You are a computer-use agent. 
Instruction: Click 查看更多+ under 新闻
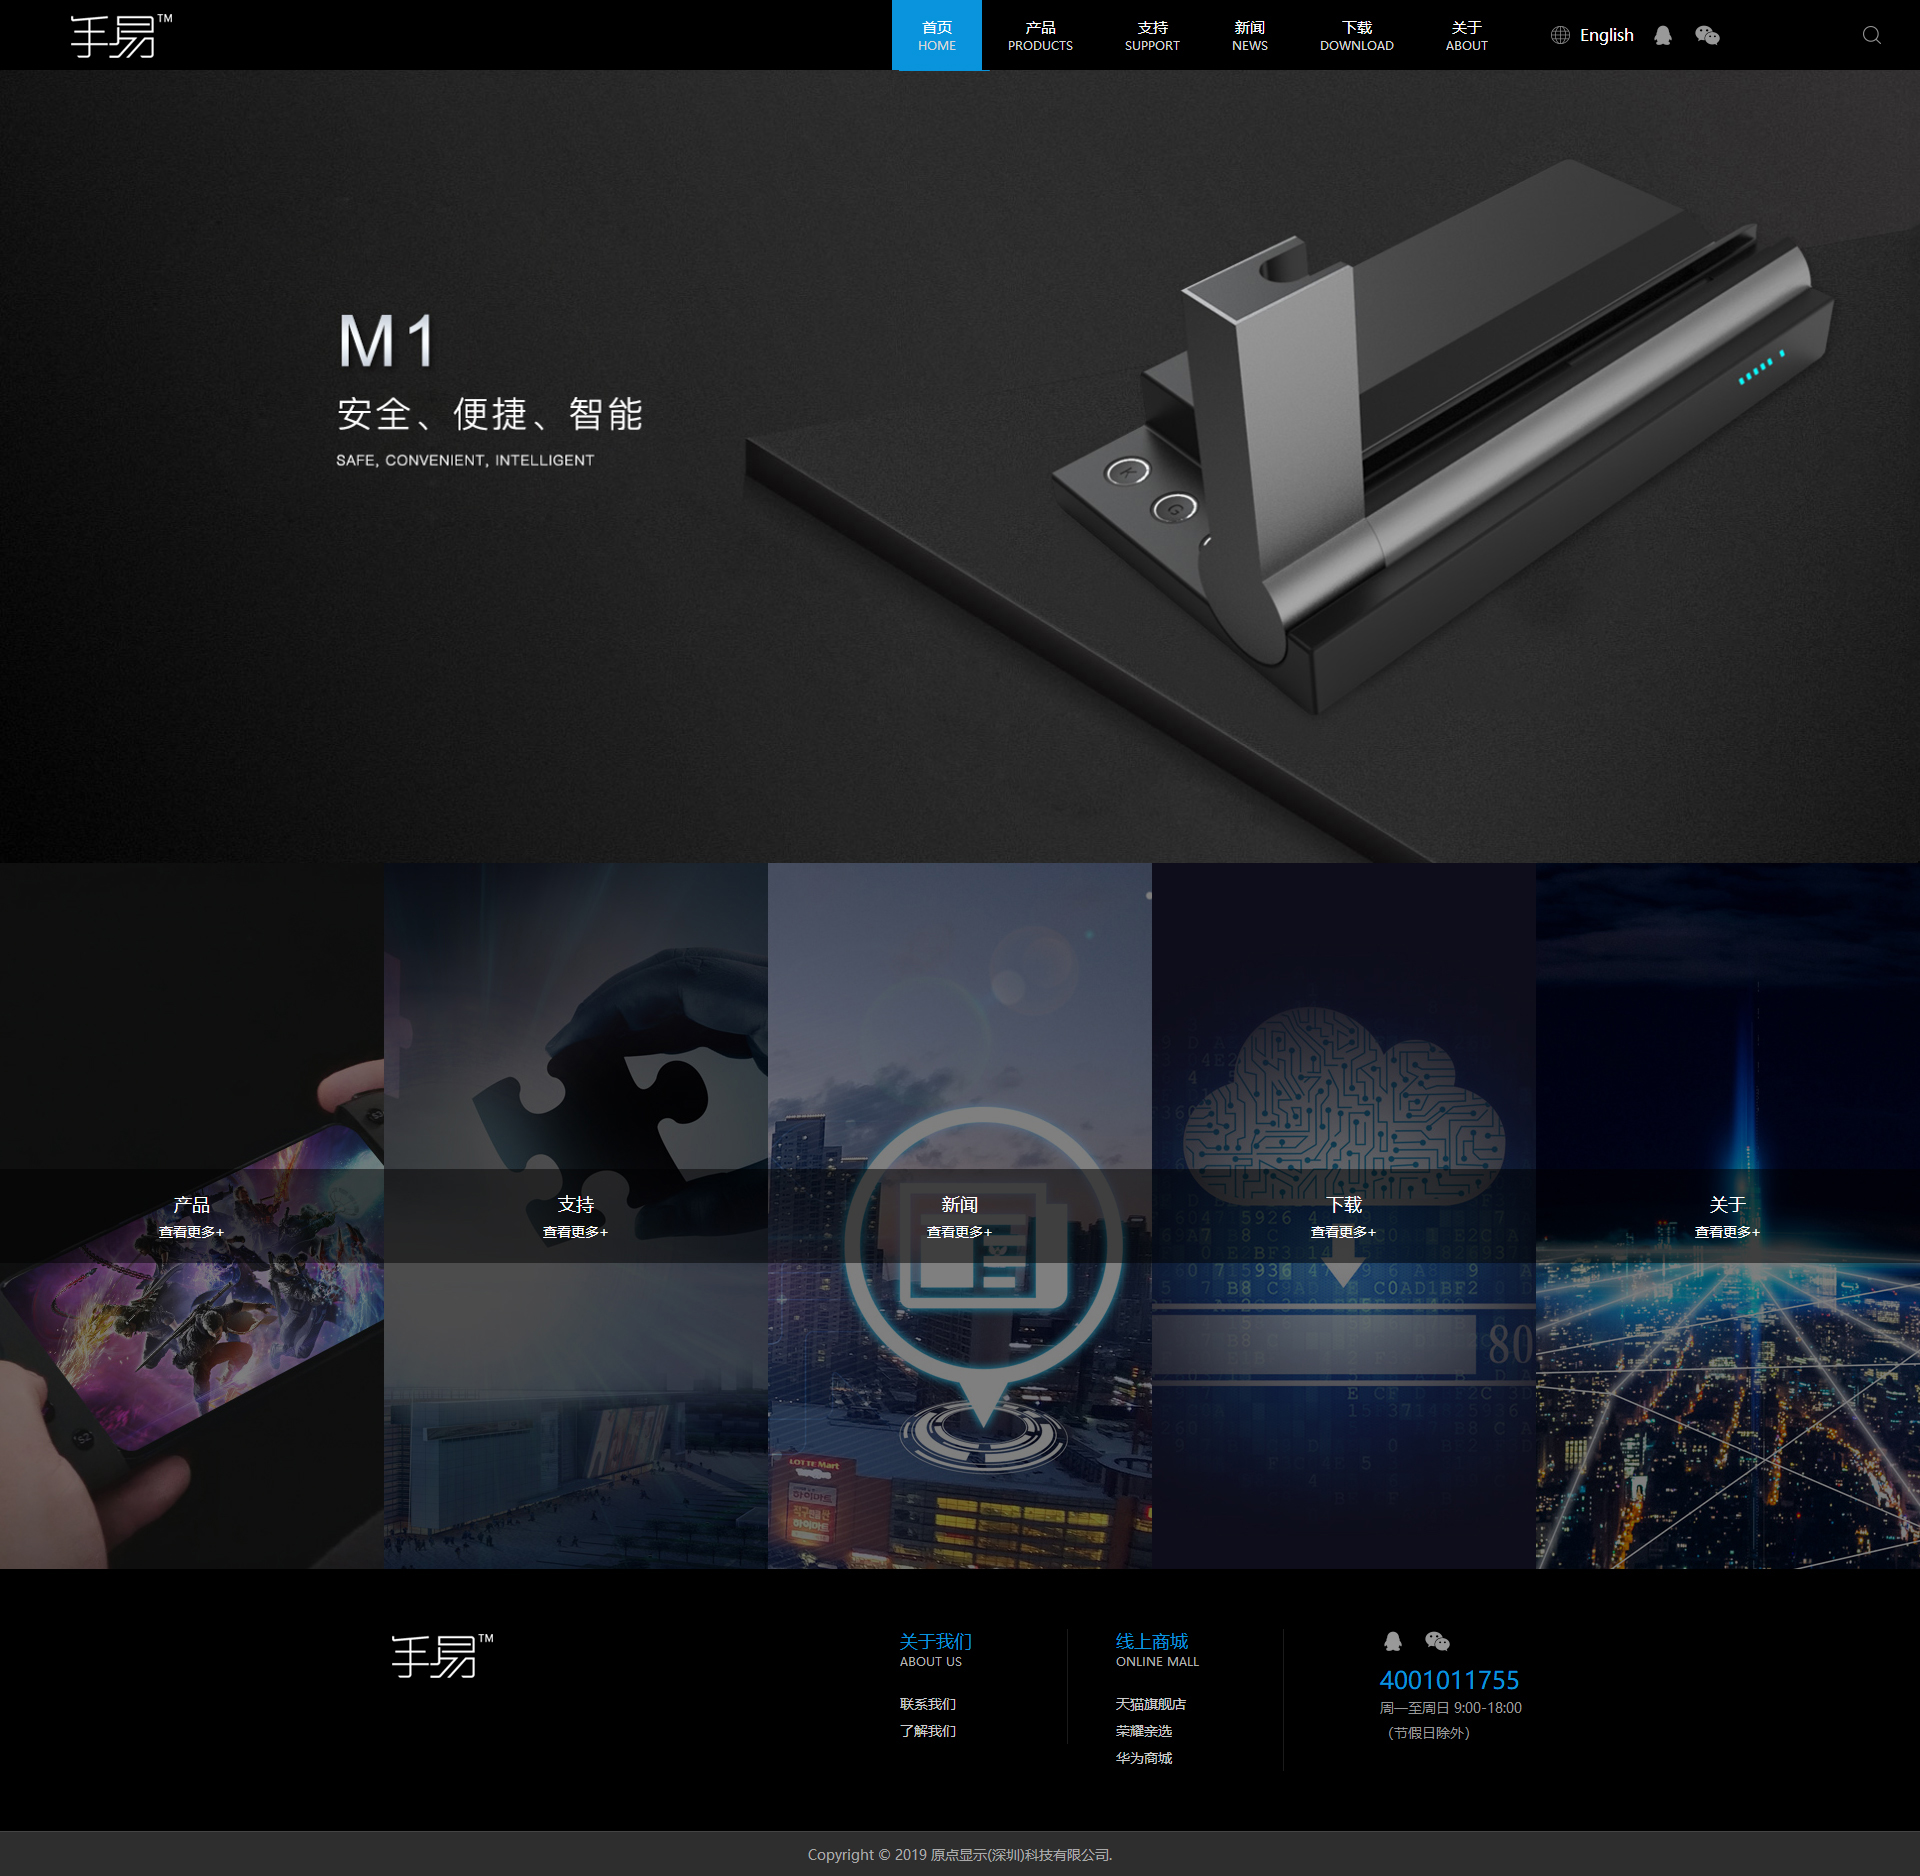pyautogui.click(x=959, y=1232)
